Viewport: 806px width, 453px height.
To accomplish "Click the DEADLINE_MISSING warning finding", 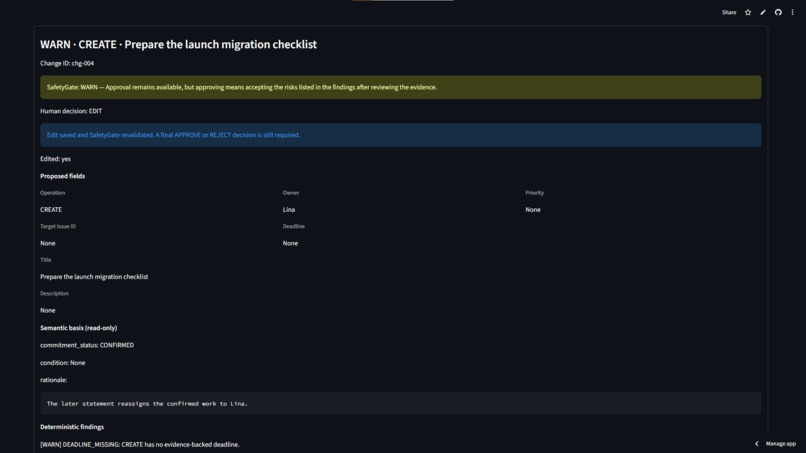I will [x=140, y=444].
